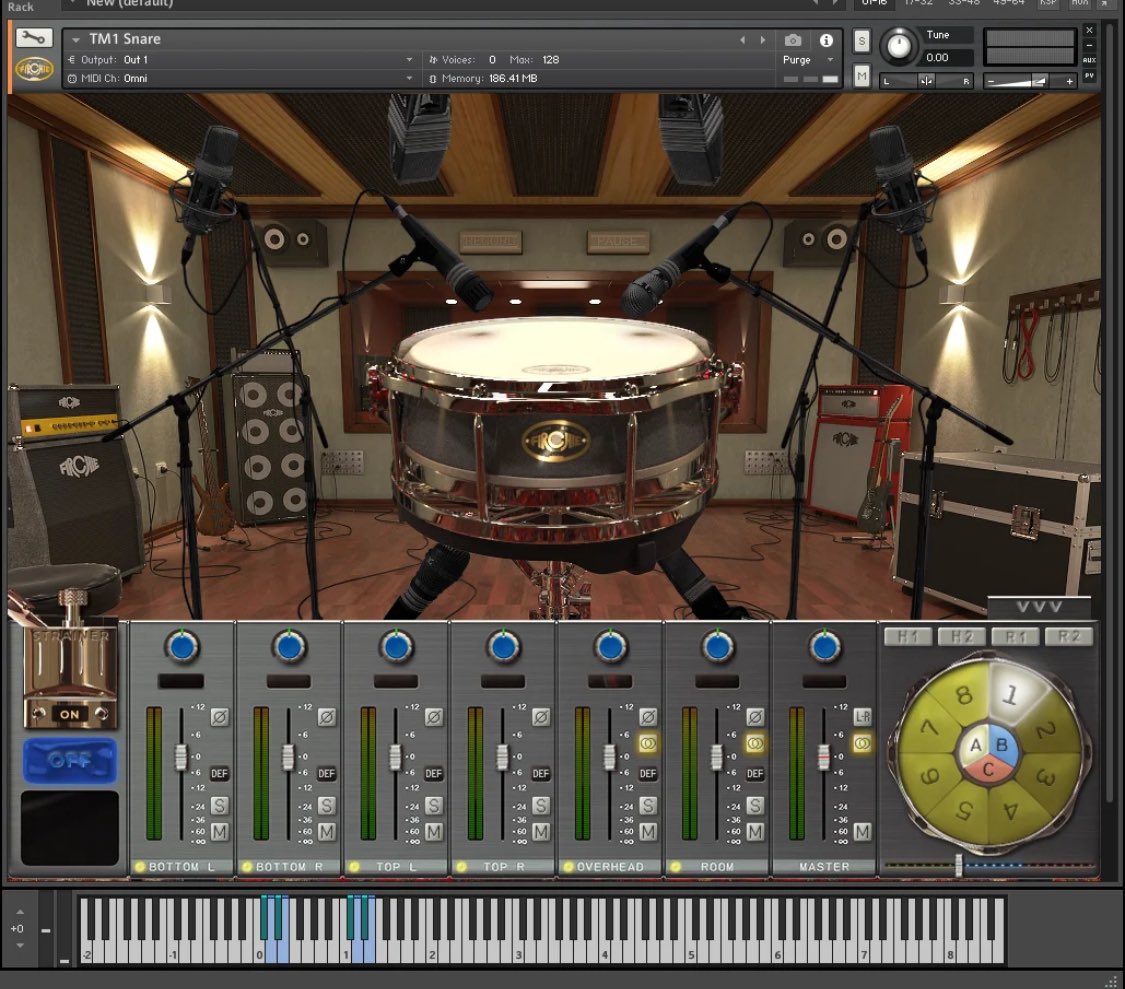Select the R2 tab
This screenshot has height=989, width=1125.
coord(1069,637)
